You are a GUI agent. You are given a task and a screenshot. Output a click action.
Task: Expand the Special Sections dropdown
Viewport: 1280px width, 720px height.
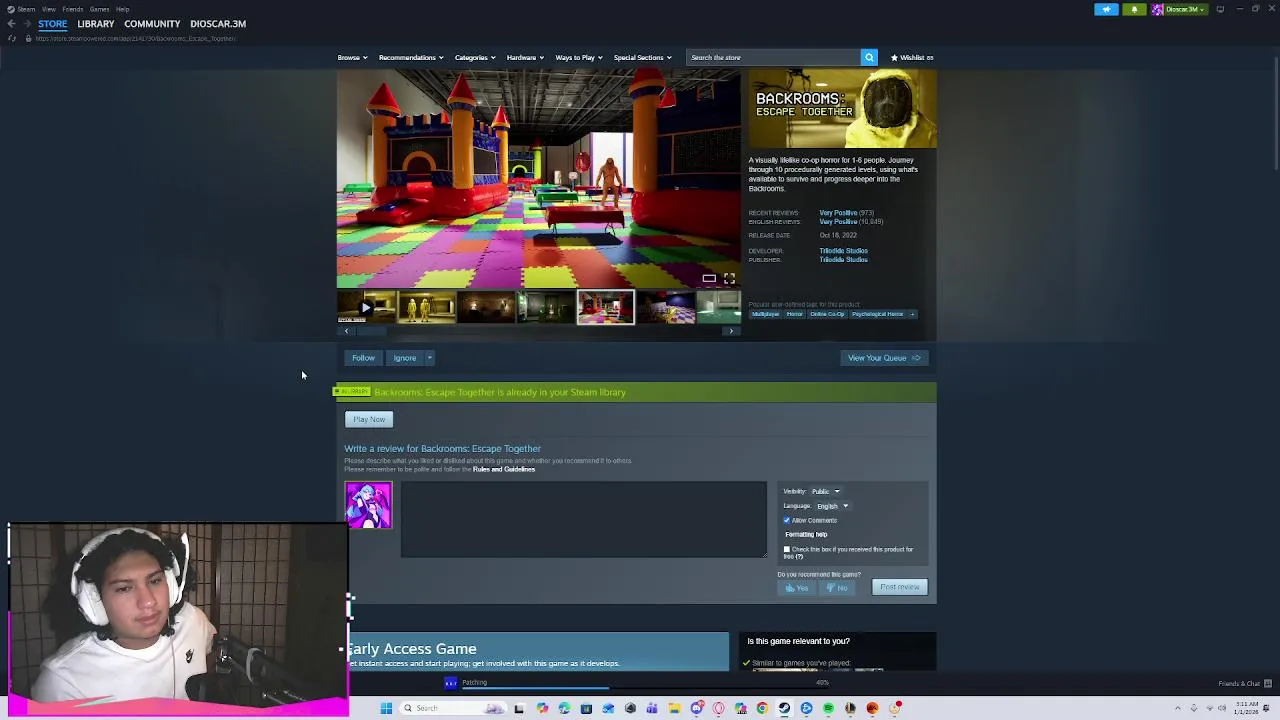[x=642, y=57]
